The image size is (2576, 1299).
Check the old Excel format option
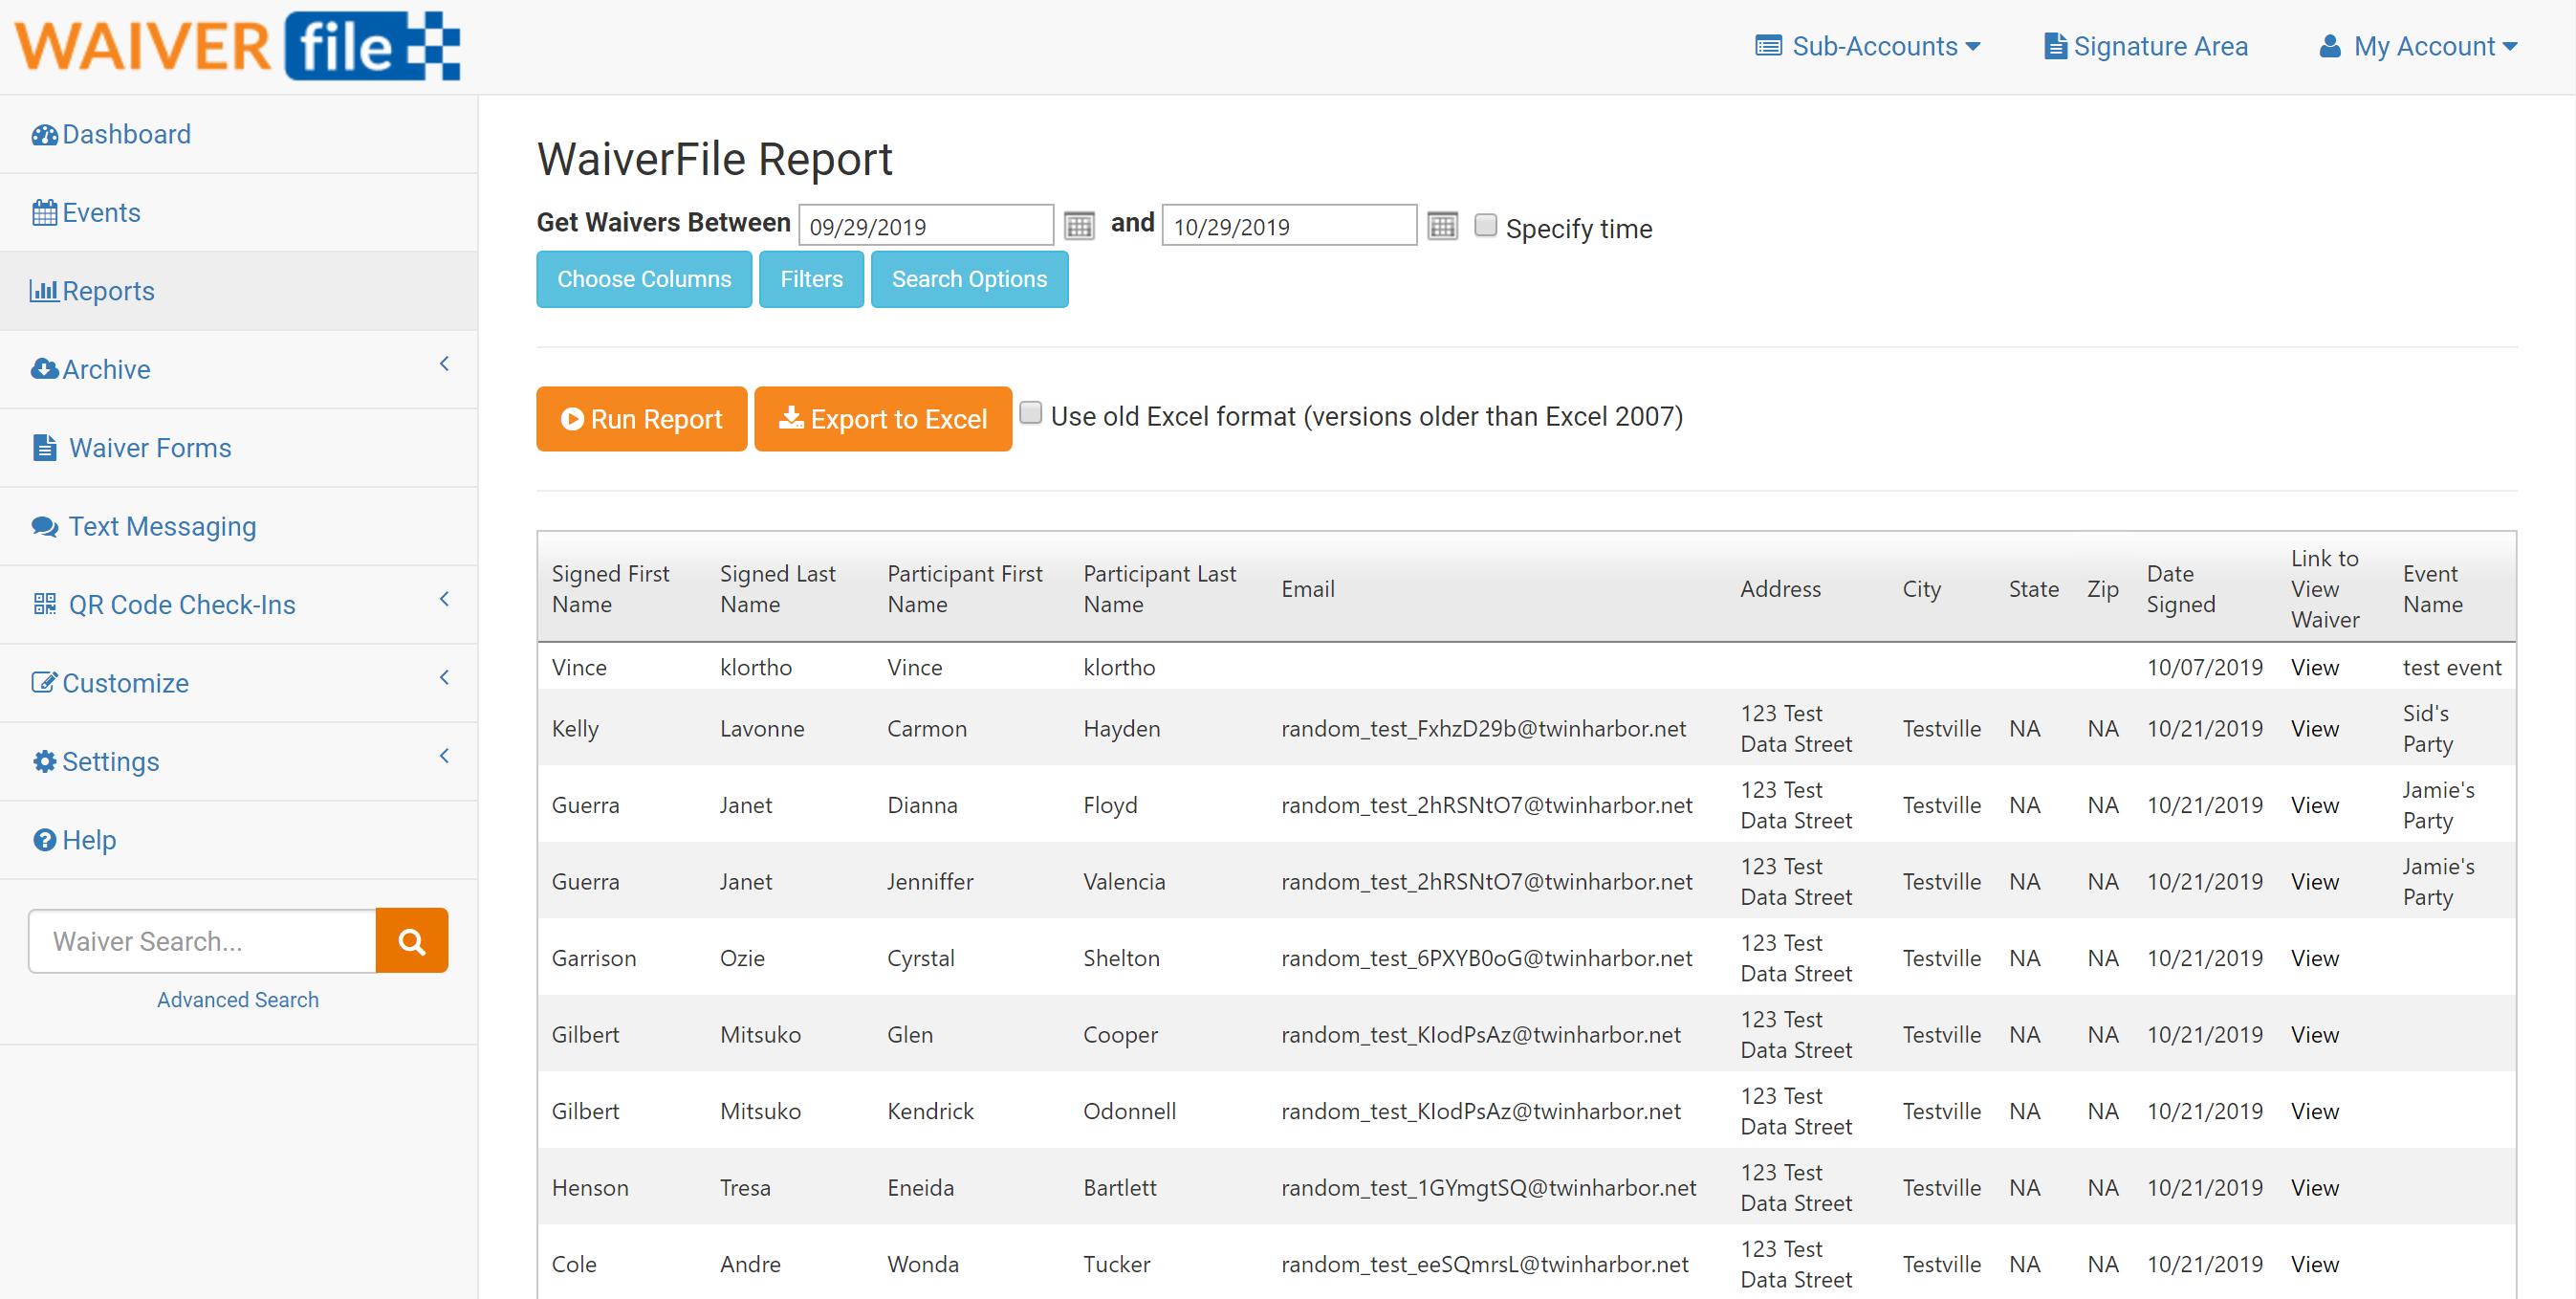tap(1030, 413)
